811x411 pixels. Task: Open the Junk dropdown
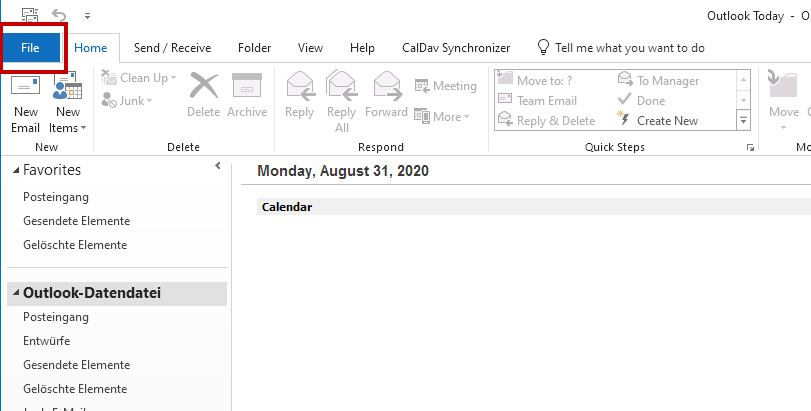127,101
